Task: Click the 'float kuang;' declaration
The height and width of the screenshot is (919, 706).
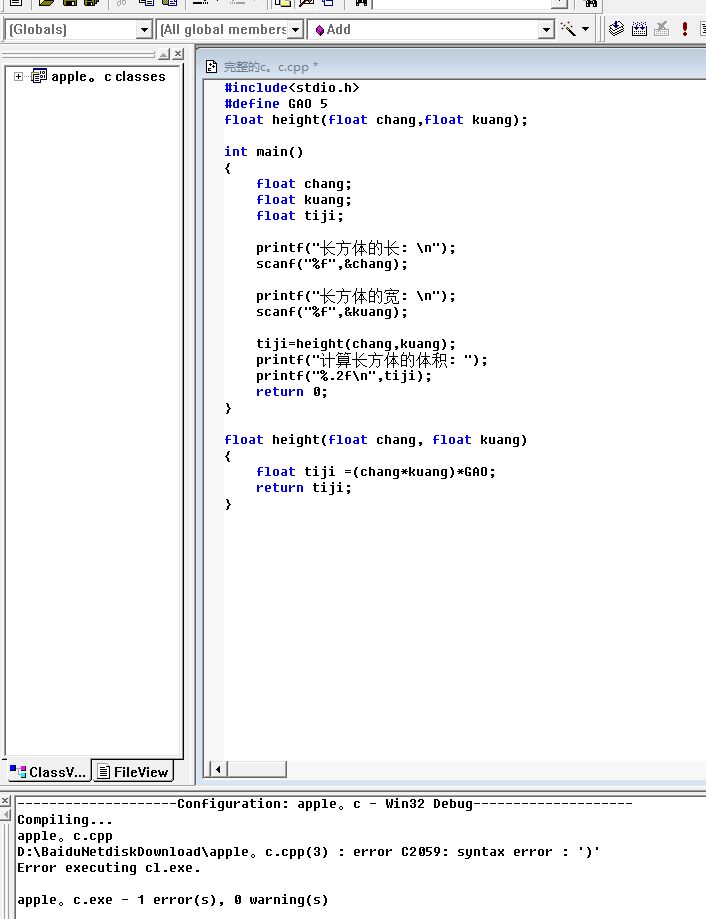Action: click(x=303, y=200)
